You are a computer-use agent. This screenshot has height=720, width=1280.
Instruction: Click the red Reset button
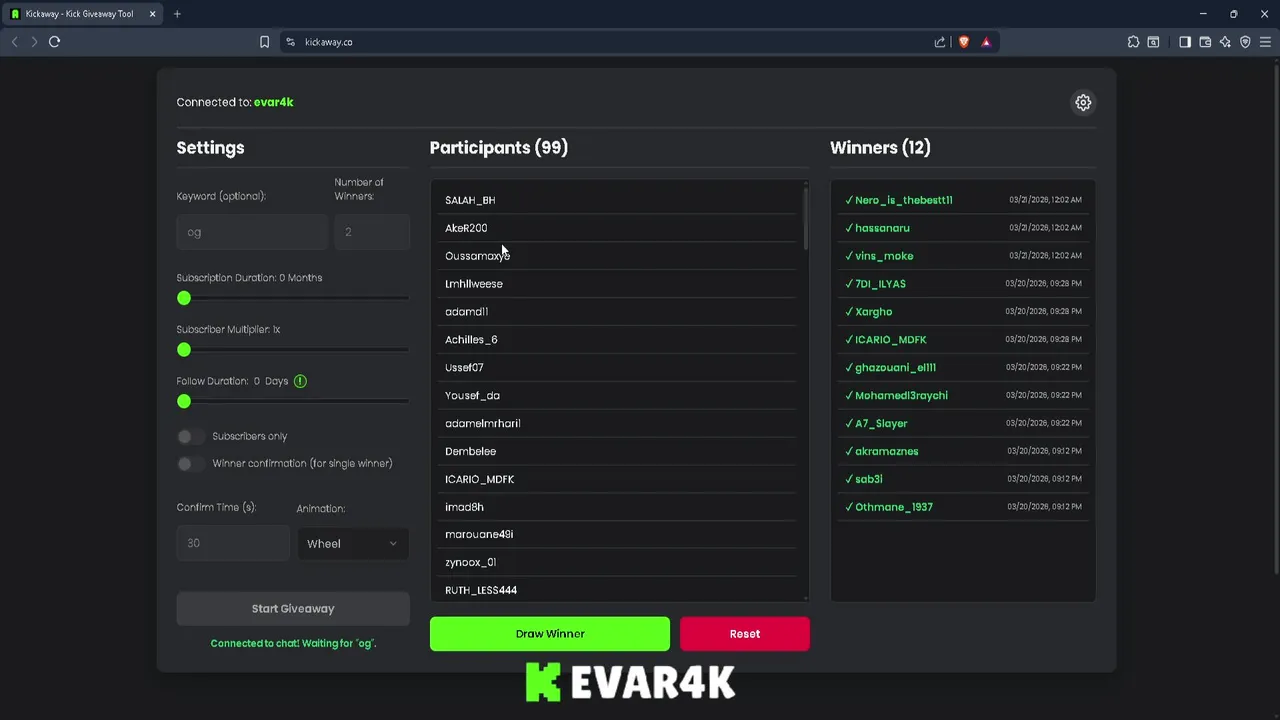click(745, 634)
